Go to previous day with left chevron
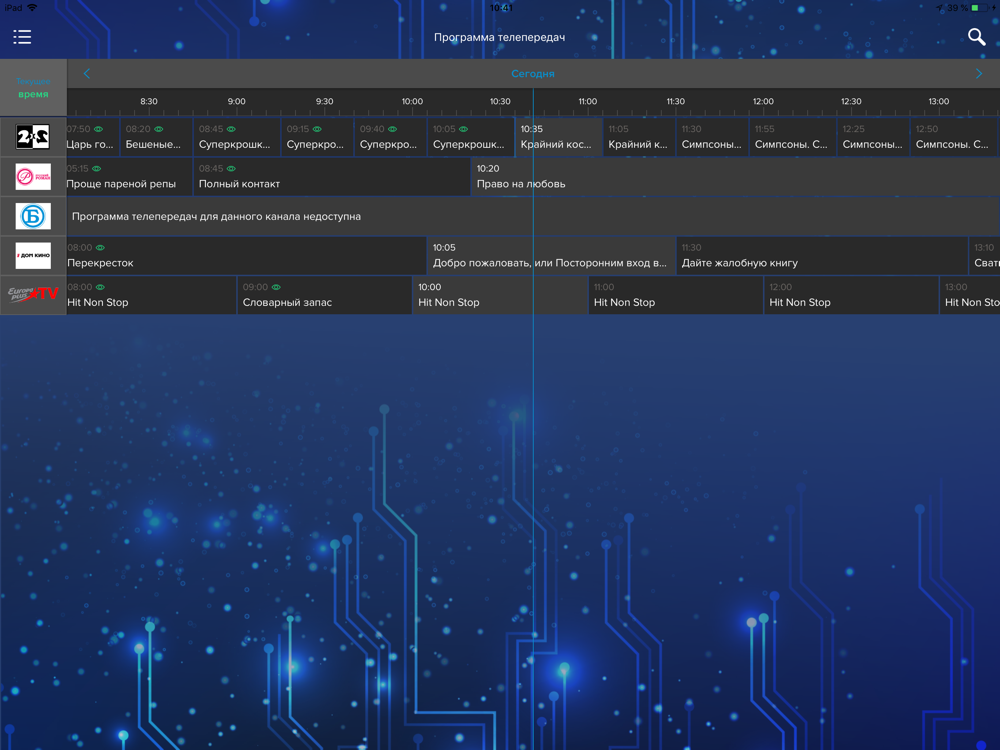The image size is (1000, 750). coord(87,73)
